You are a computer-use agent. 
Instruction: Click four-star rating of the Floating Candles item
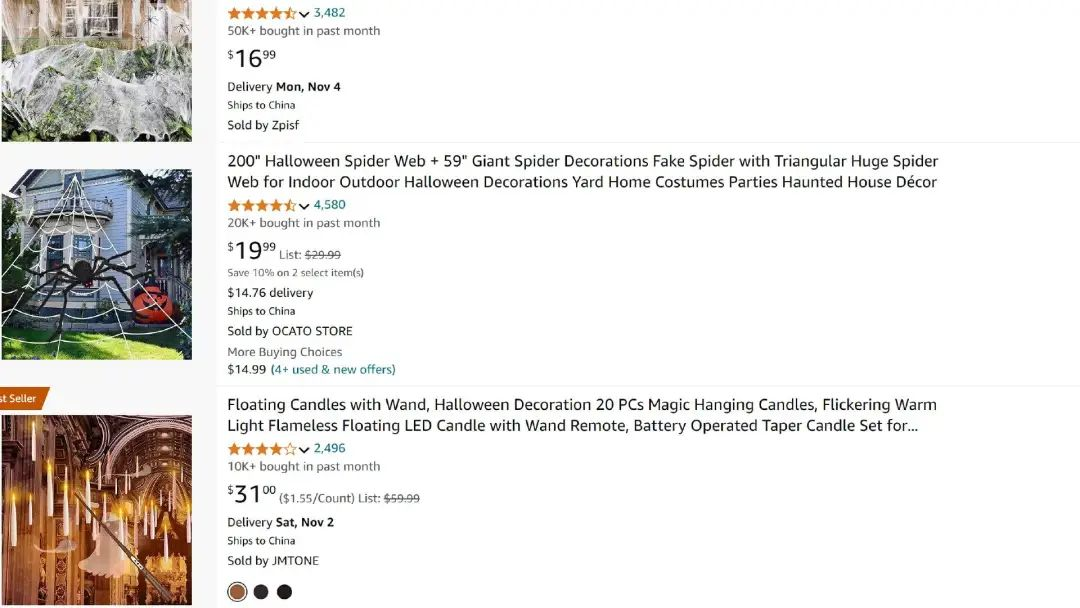click(261, 449)
